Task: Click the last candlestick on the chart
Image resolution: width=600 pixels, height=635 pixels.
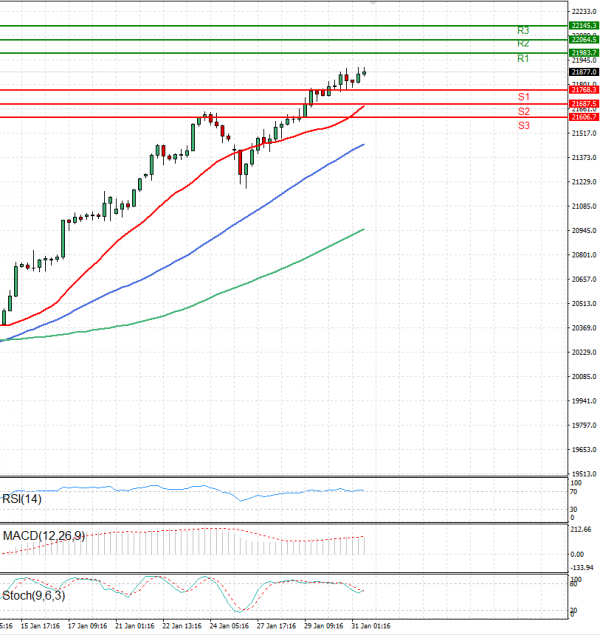Action: [x=364, y=72]
